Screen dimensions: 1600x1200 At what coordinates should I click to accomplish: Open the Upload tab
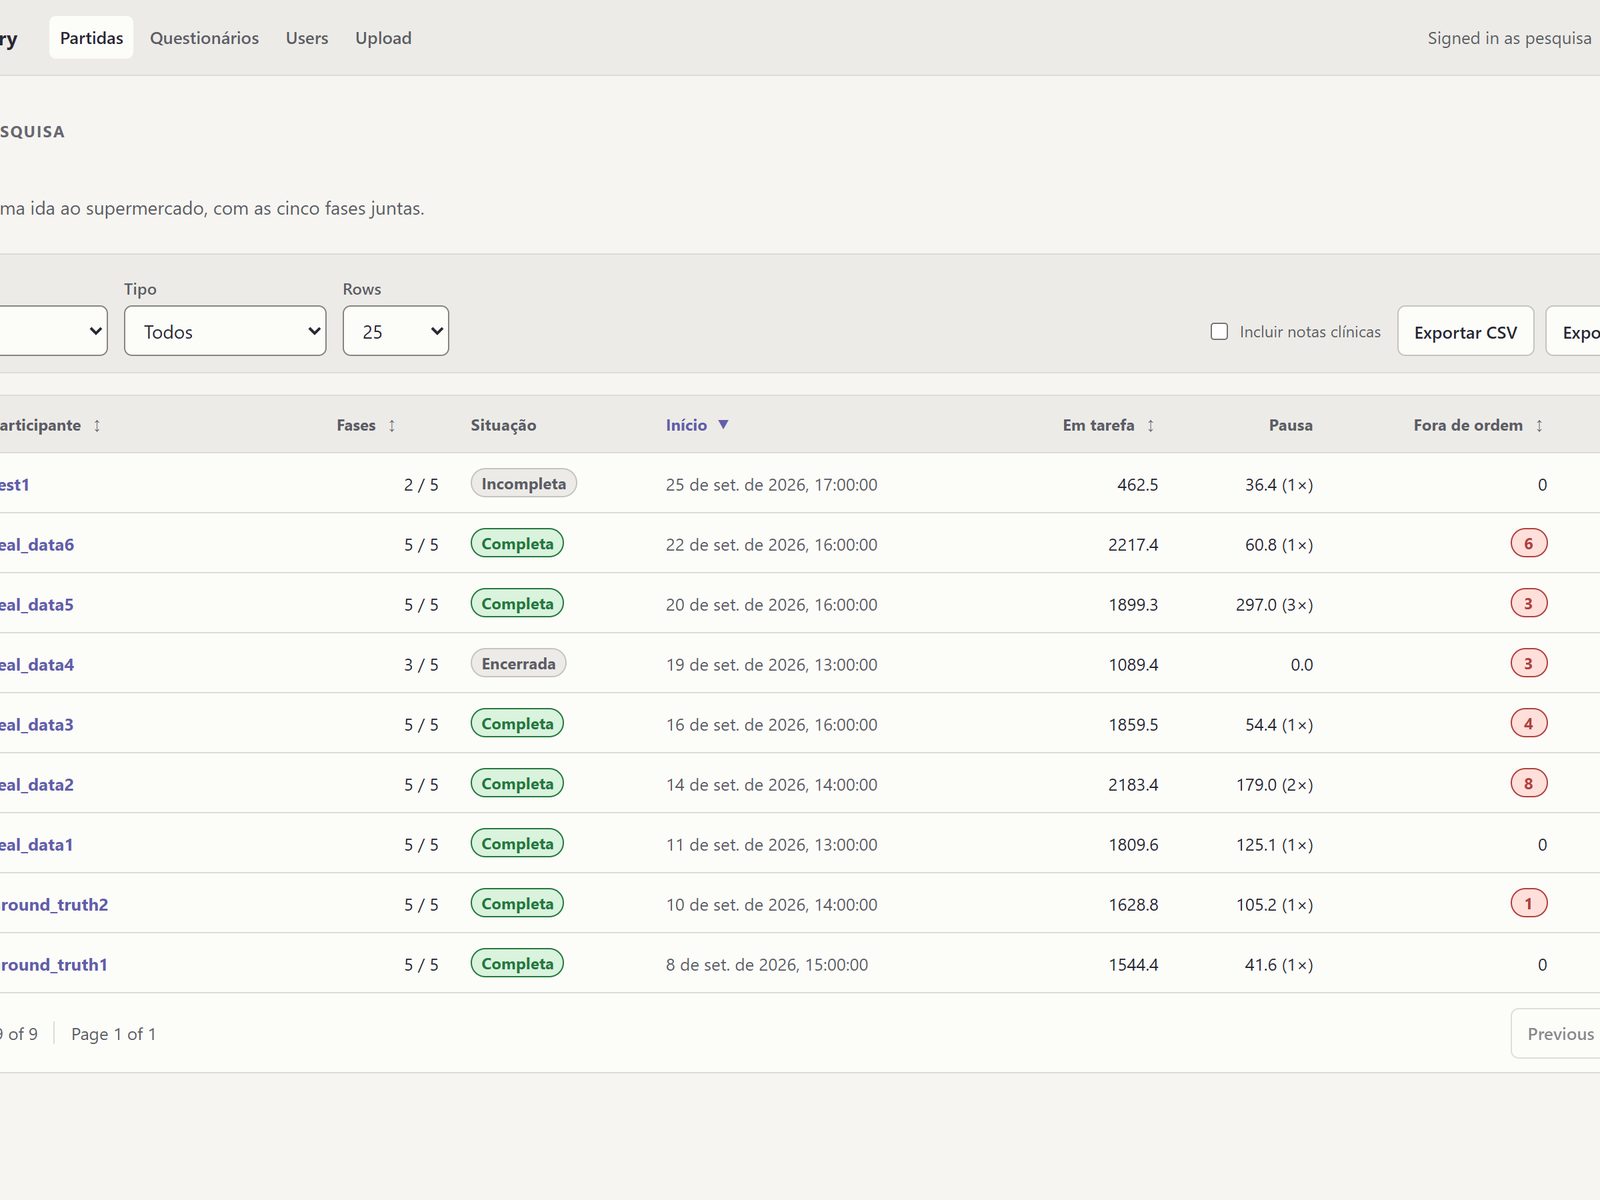coord(383,38)
